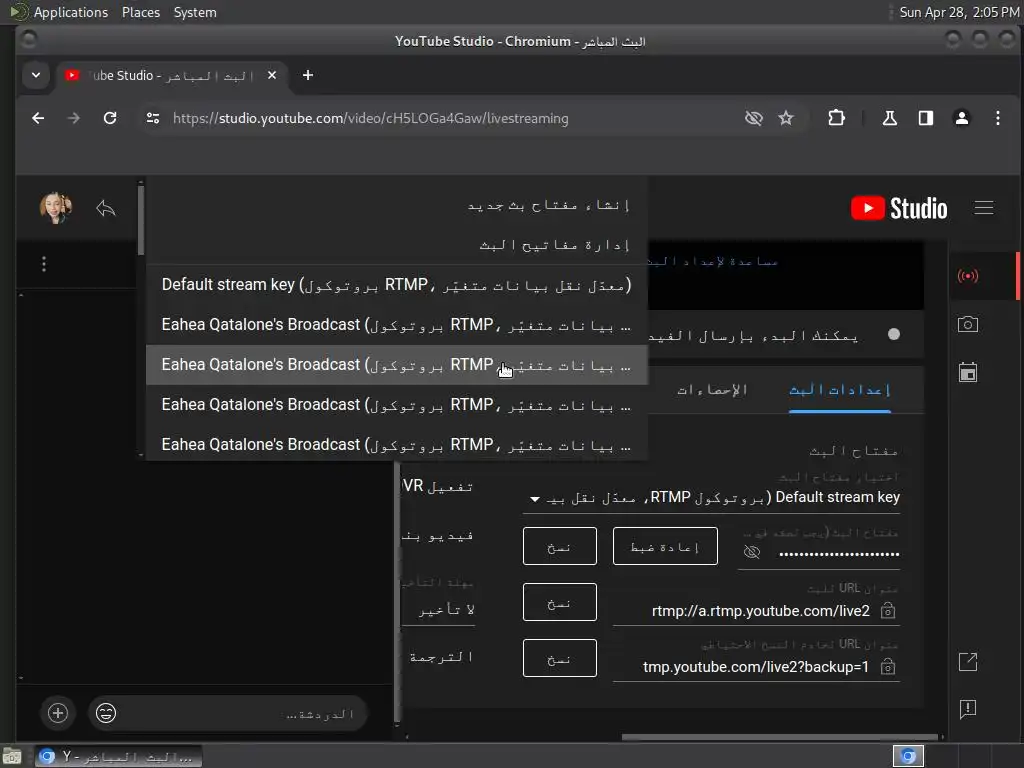The image size is (1024, 768).
Task: Open the Studio hamburger menu
Action: pyautogui.click(x=984, y=208)
